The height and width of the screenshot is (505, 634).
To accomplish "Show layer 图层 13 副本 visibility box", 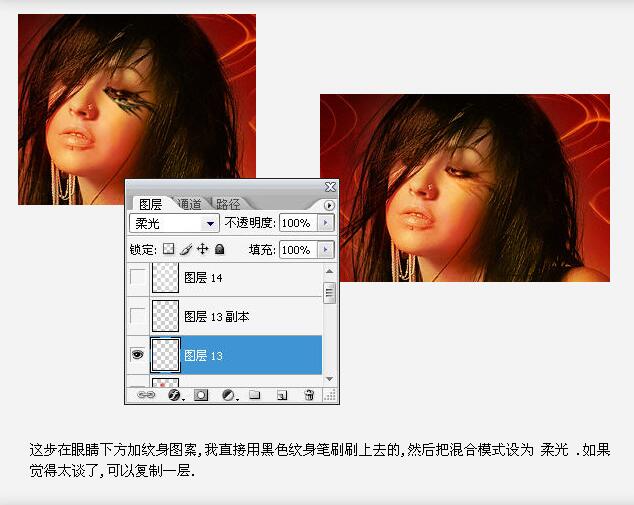I will [137, 316].
